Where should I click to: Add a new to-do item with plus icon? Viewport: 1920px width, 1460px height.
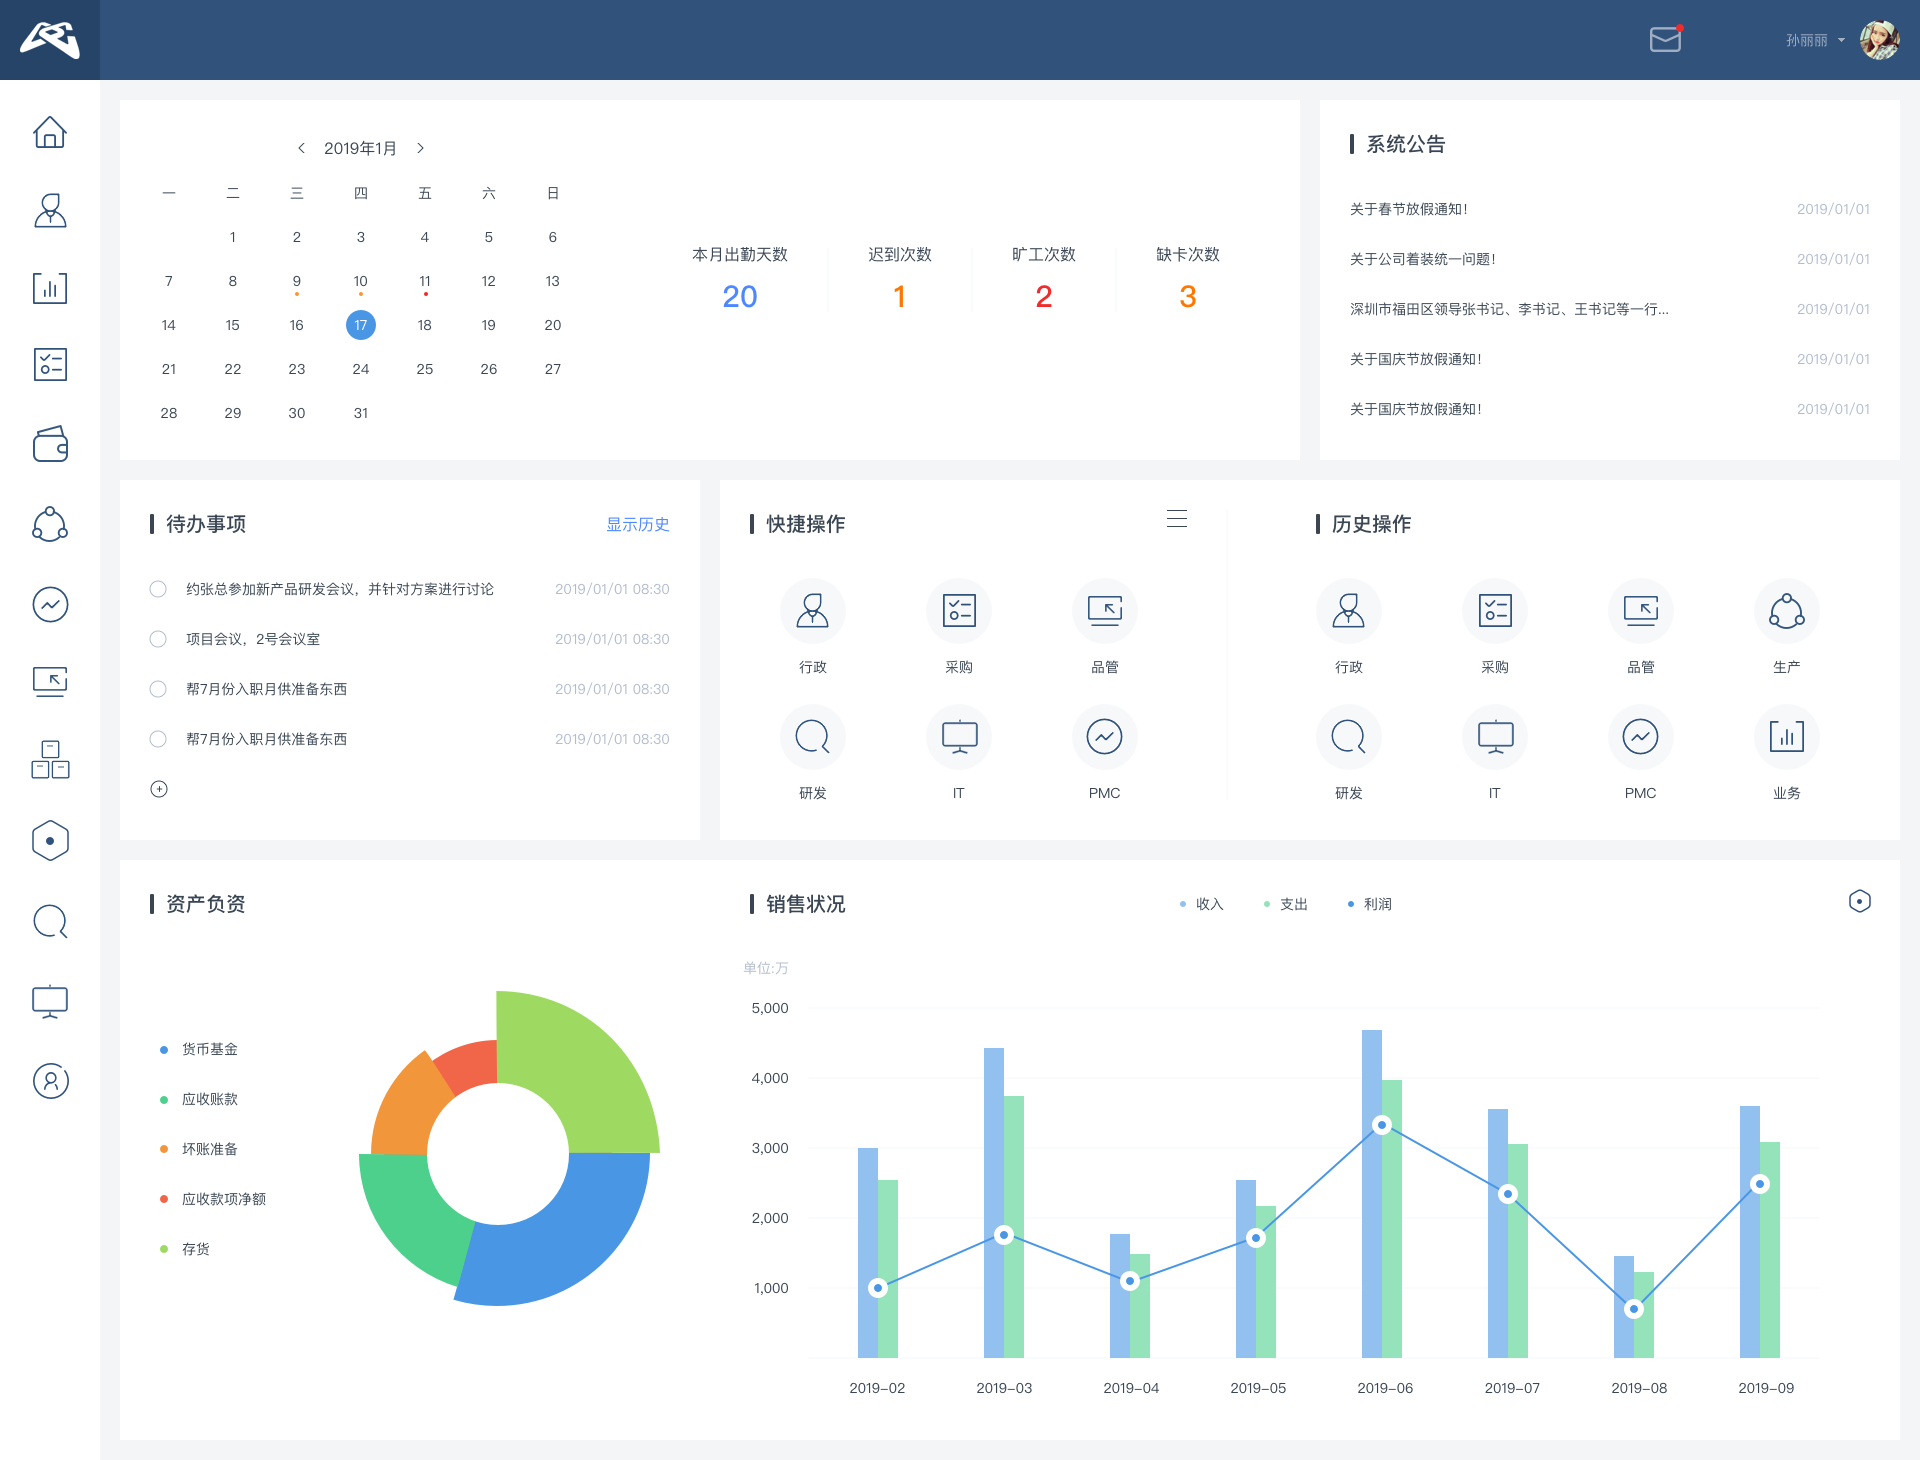tap(159, 789)
